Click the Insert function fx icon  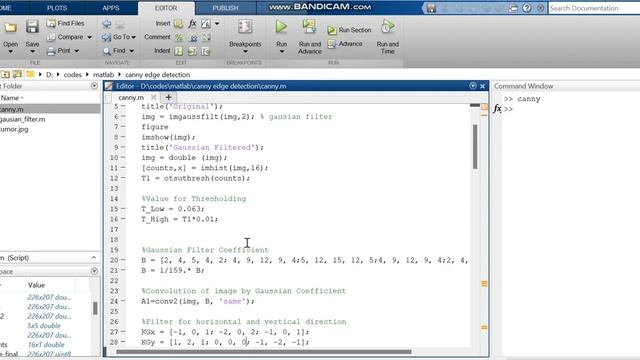click(x=192, y=24)
